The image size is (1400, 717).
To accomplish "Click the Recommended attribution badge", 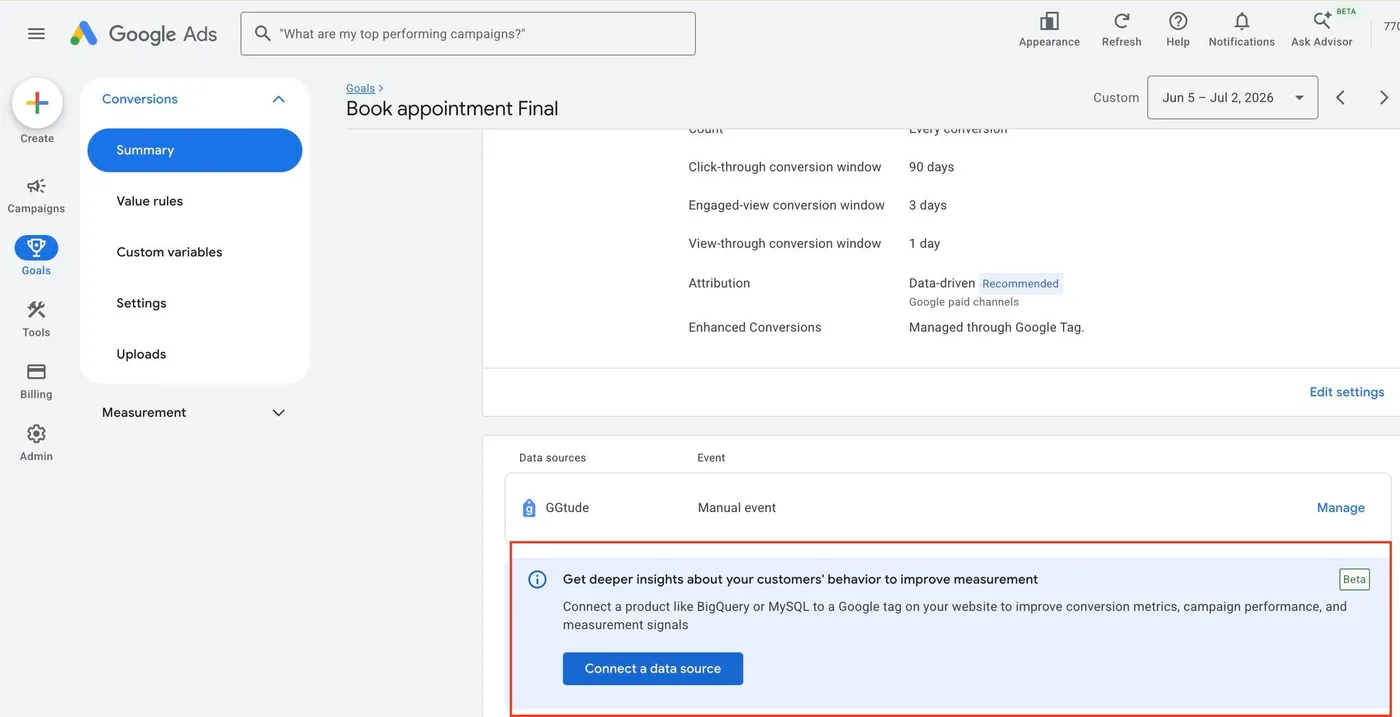I will pos(1020,284).
